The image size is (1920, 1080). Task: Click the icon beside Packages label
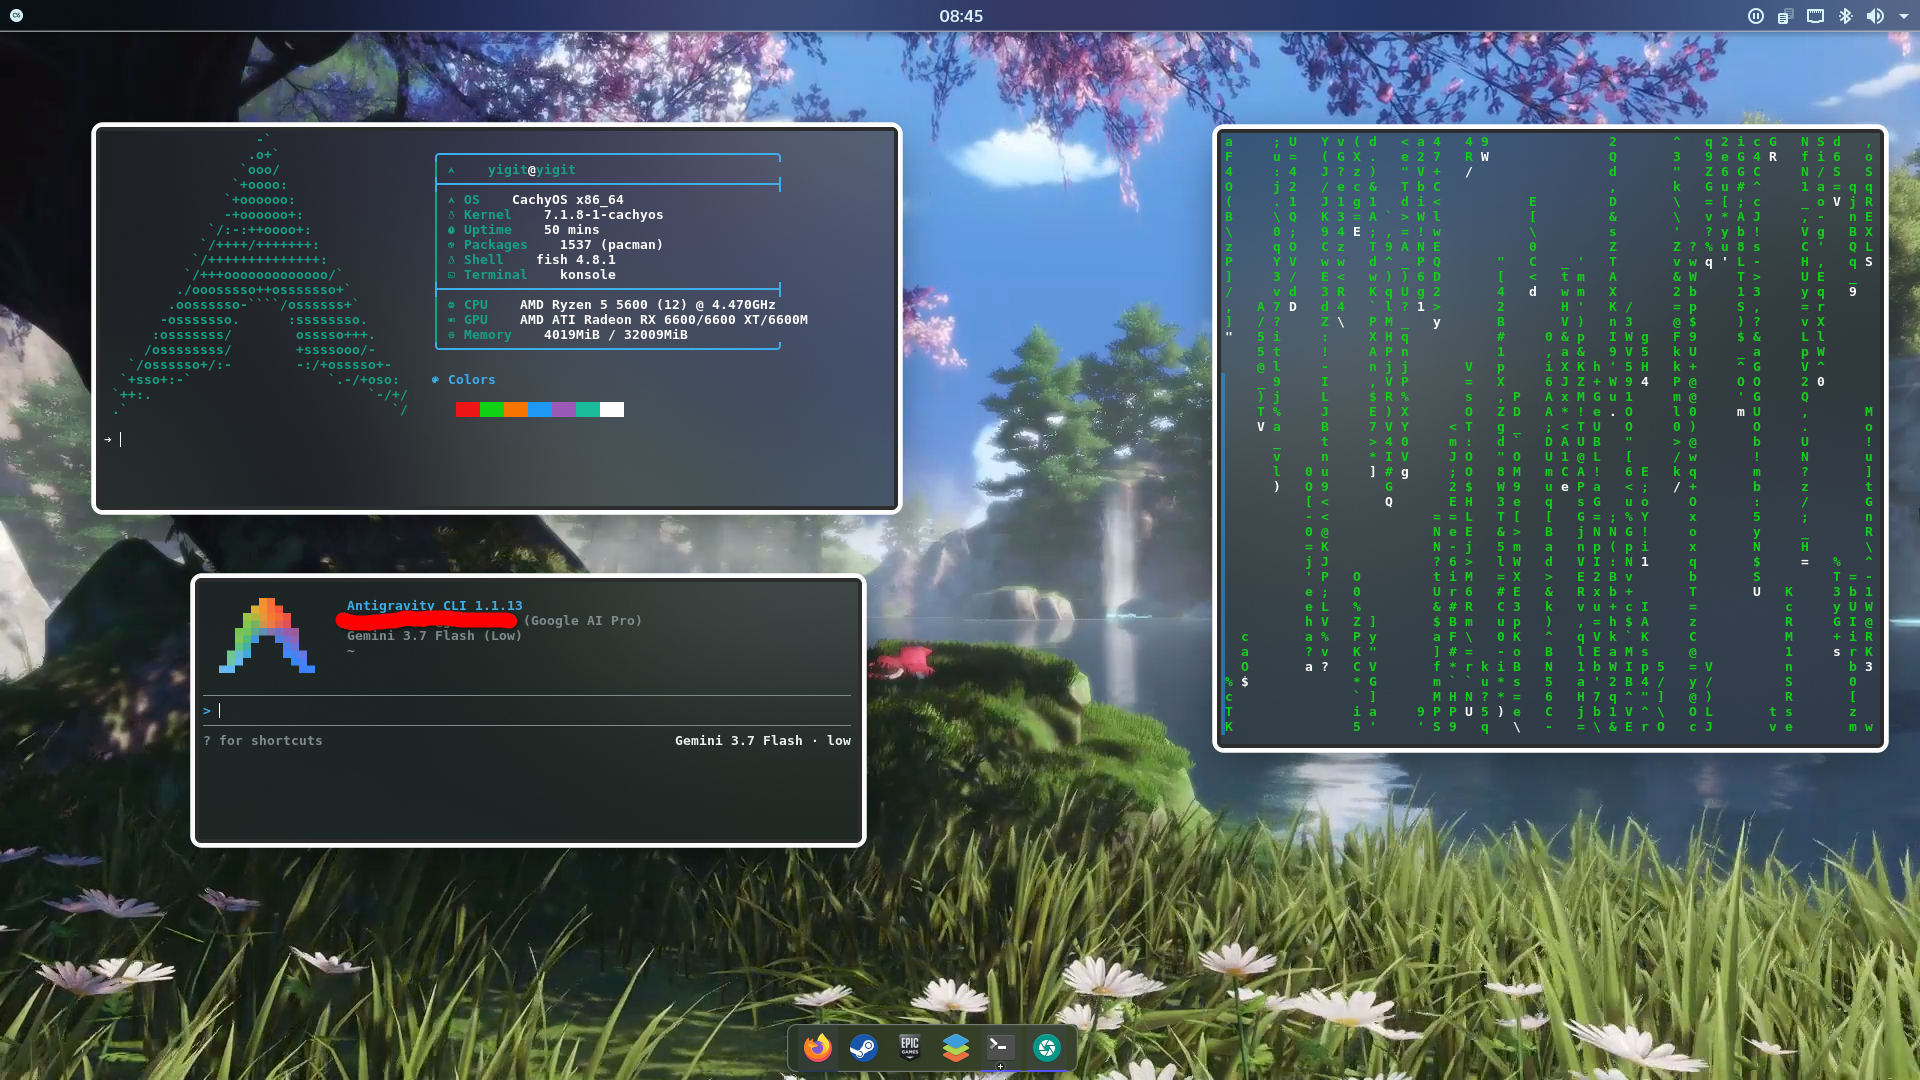pyautogui.click(x=451, y=245)
